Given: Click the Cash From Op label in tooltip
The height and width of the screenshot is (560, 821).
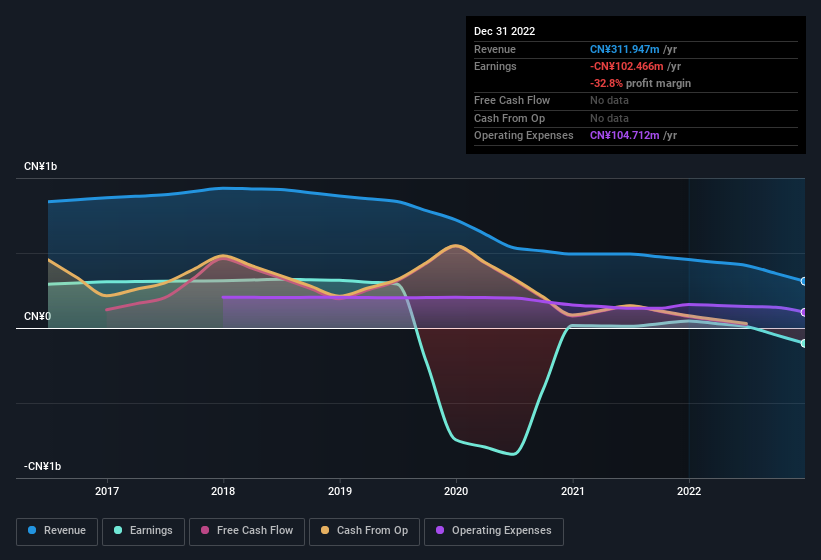Looking at the screenshot, I should [509, 118].
